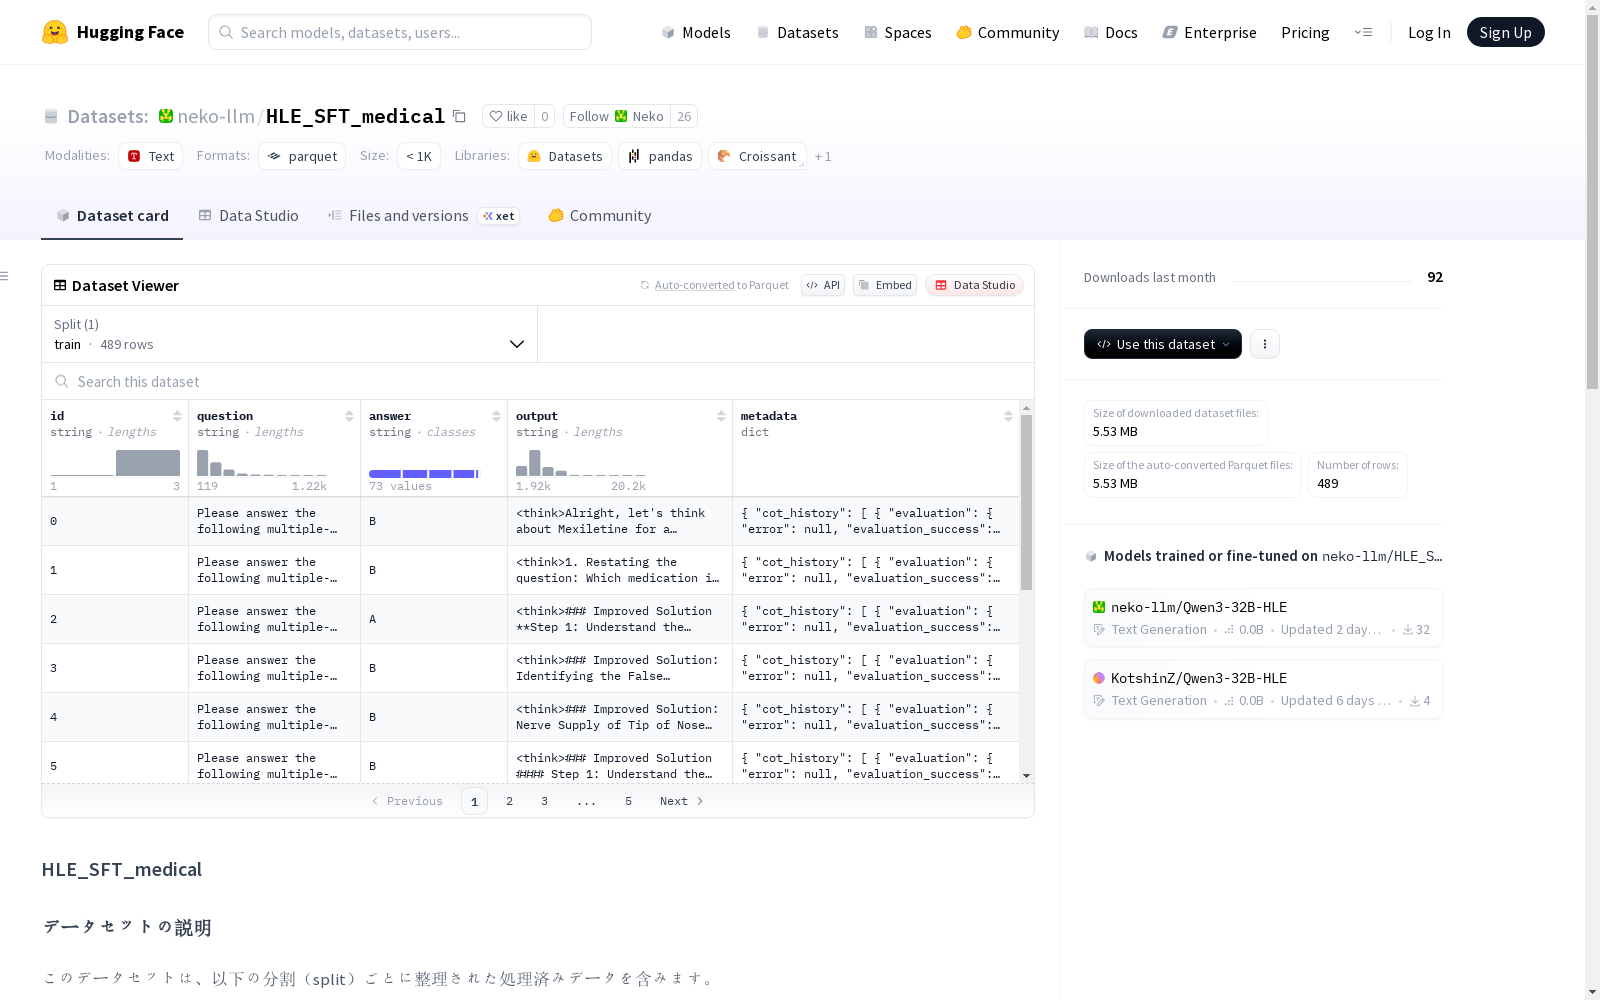Sort the output column
The height and width of the screenshot is (1000, 1600).
[721, 416]
